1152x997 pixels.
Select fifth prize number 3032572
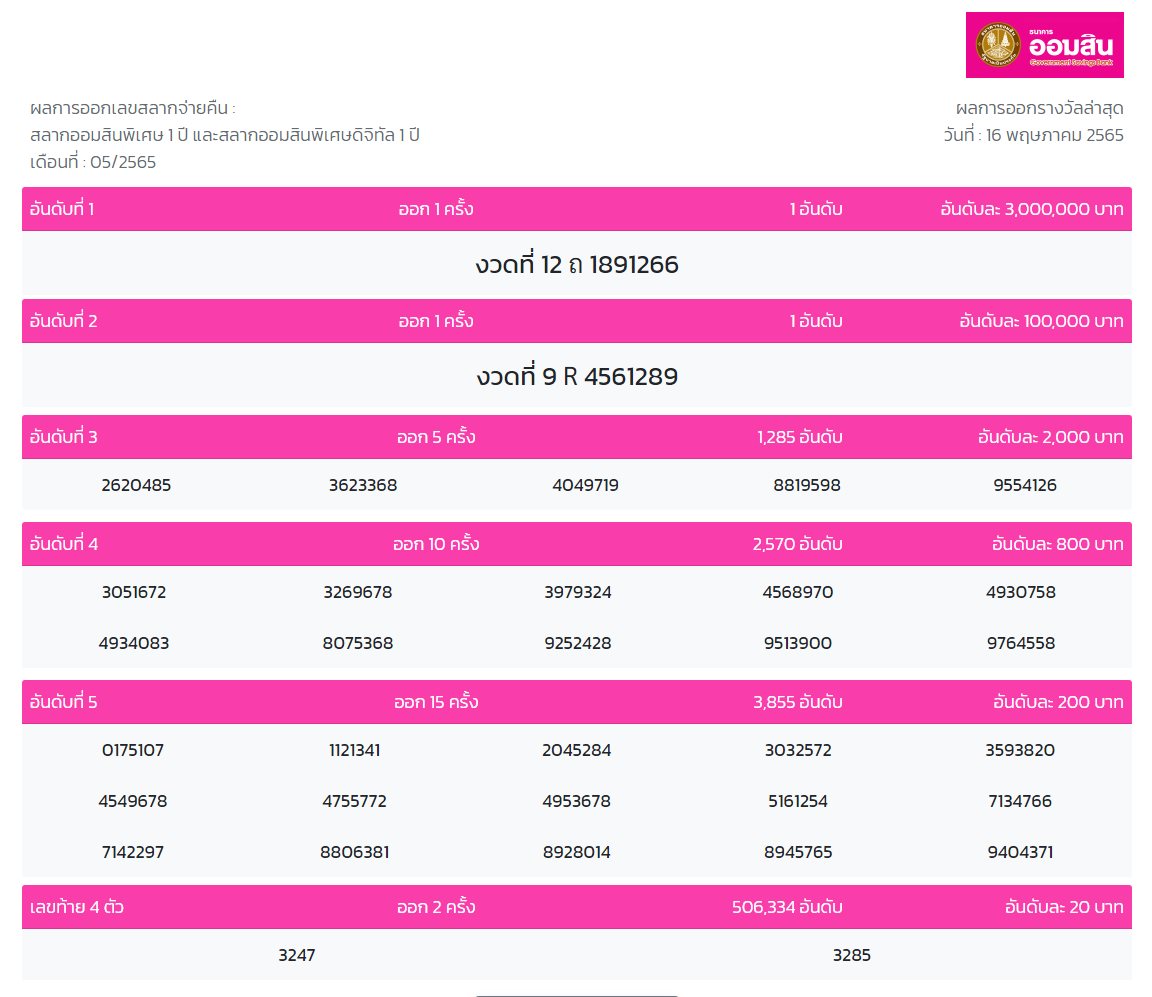pyautogui.click(x=798, y=750)
